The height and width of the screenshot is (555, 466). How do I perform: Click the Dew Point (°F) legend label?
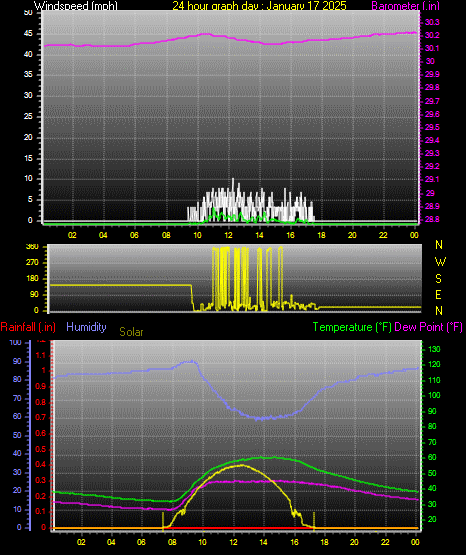click(428, 327)
